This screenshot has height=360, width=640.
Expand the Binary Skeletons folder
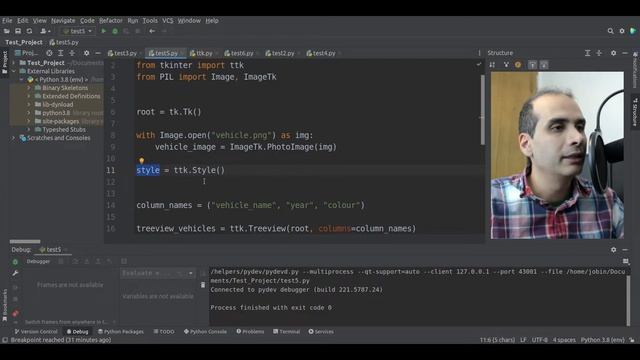pyautogui.click(x=29, y=88)
